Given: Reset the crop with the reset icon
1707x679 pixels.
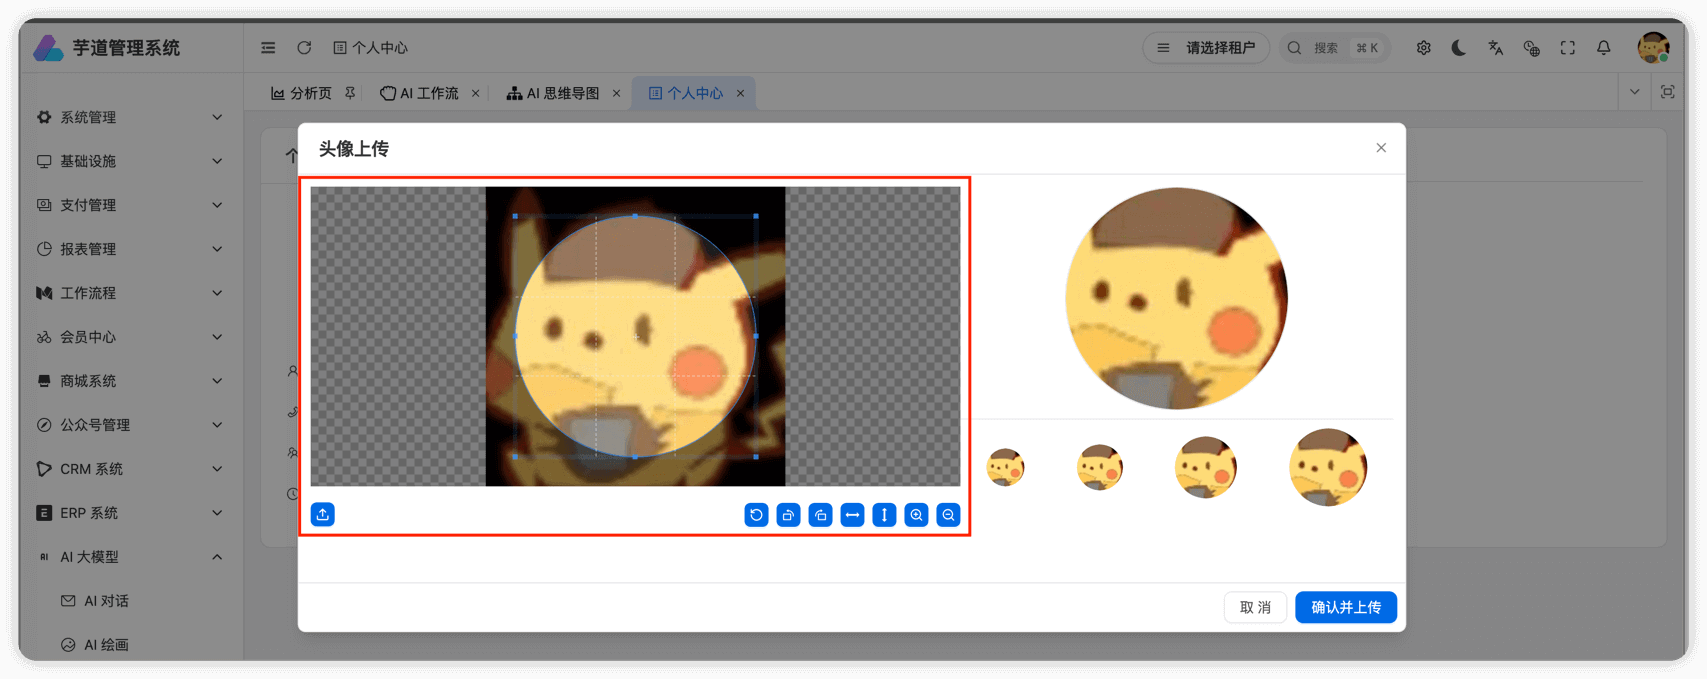Looking at the screenshot, I should 756,515.
